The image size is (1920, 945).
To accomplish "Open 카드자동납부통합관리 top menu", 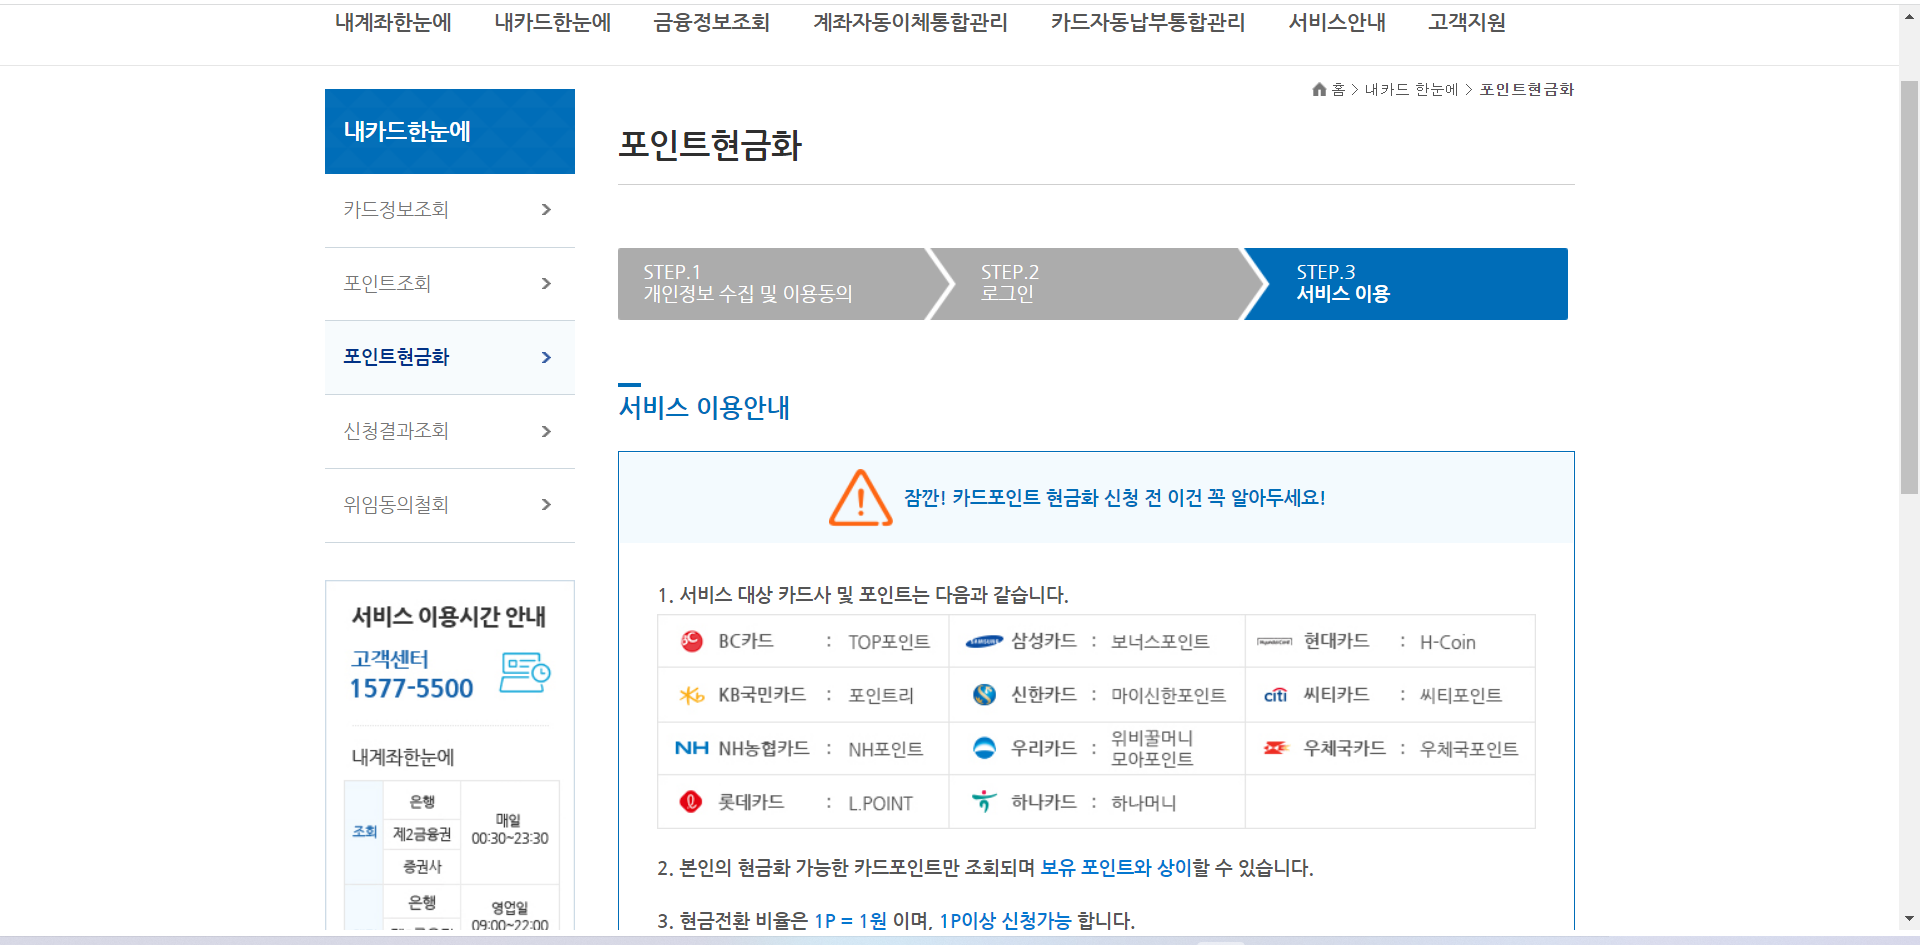I will pyautogui.click(x=1147, y=22).
